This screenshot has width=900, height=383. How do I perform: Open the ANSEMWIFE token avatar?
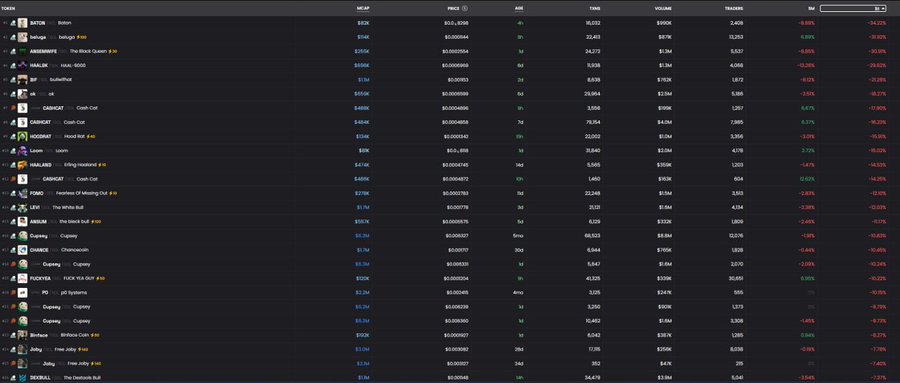click(x=22, y=51)
